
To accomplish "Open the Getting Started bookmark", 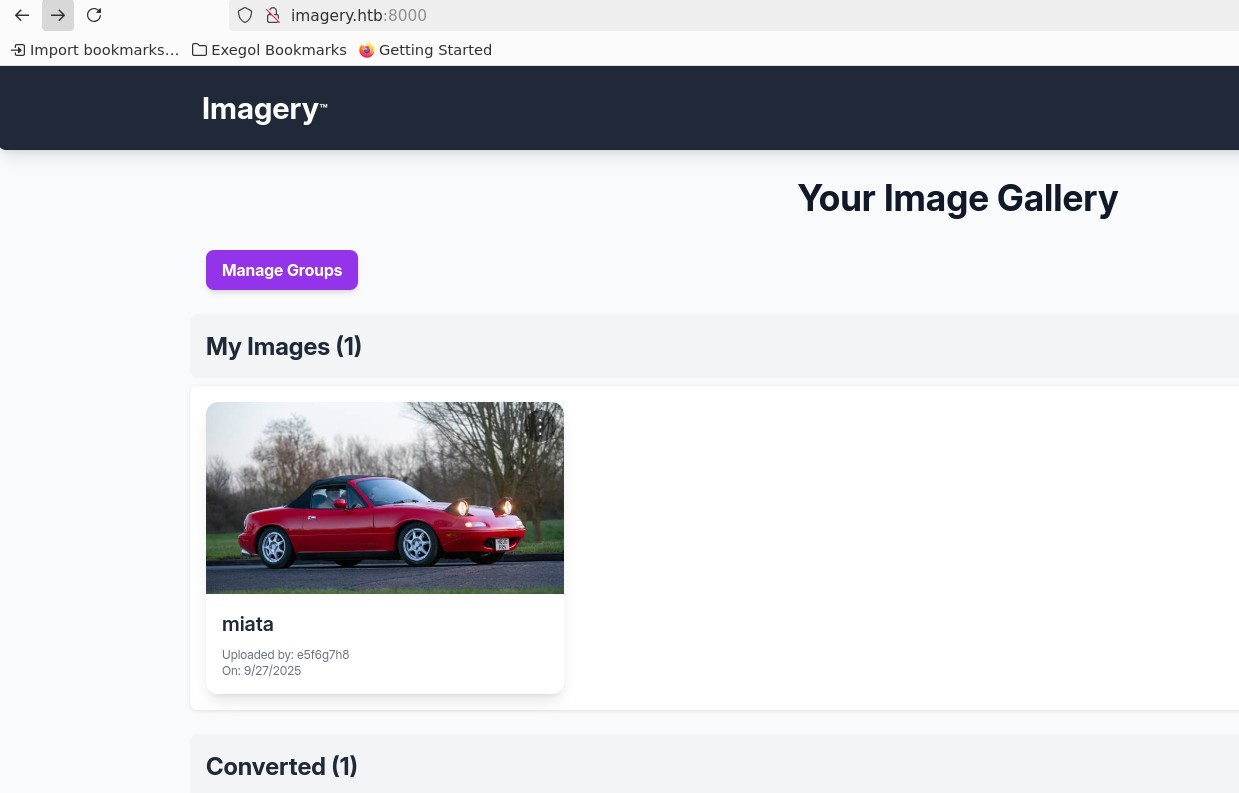I will pyautogui.click(x=425, y=50).
